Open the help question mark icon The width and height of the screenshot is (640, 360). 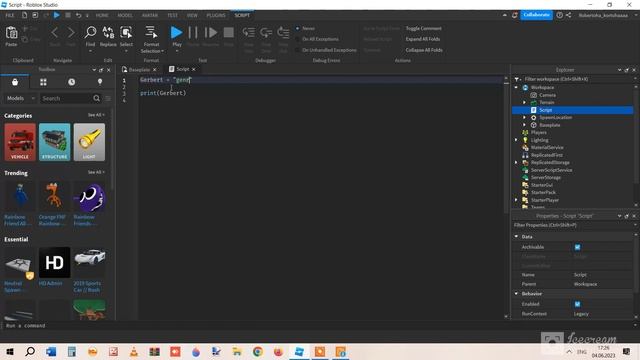click(x=560, y=15)
